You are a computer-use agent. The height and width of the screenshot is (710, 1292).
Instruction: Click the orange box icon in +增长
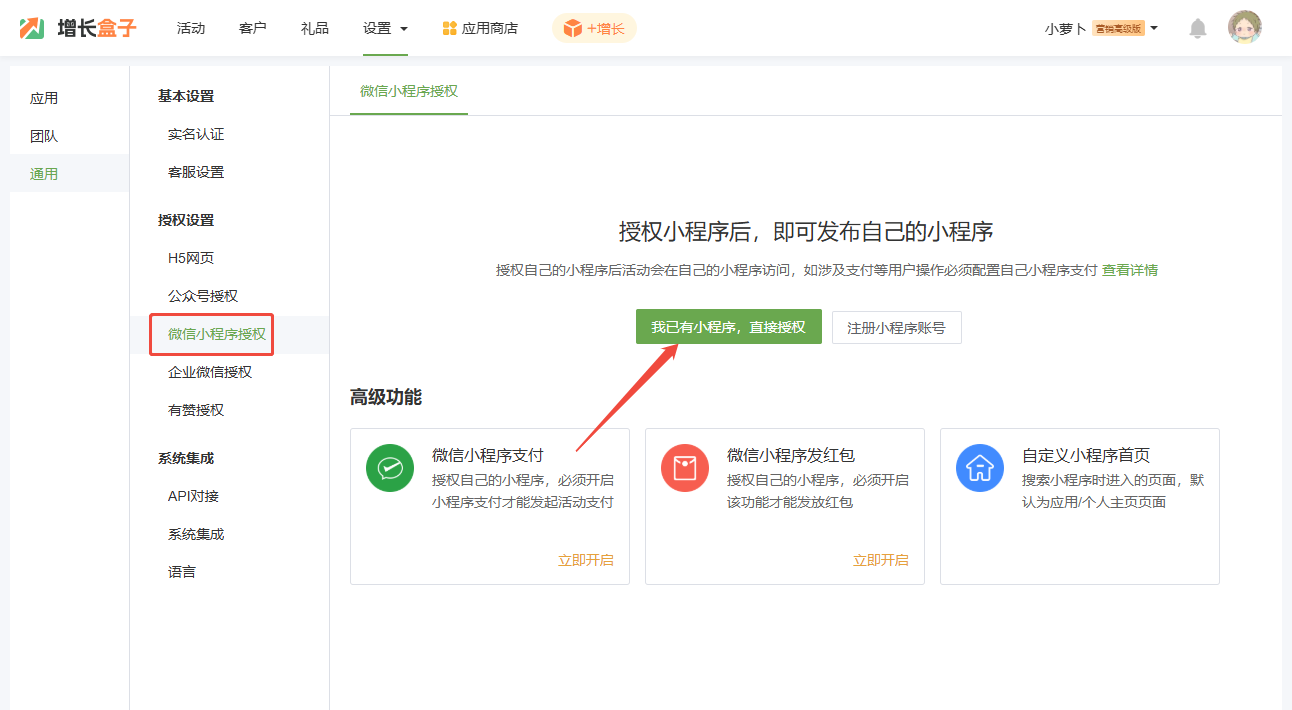coord(572,28)
